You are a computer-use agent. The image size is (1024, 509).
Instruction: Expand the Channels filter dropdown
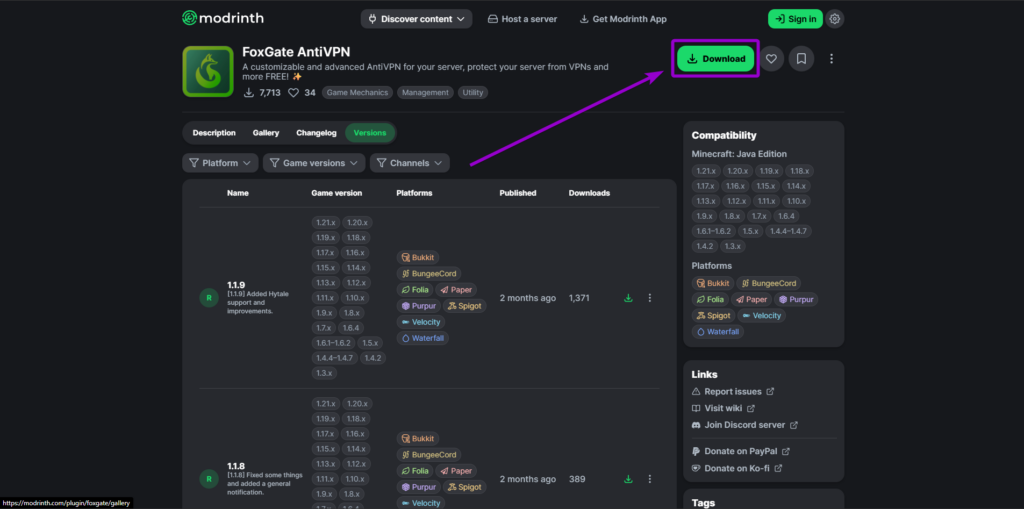click(x=409, y=163)
